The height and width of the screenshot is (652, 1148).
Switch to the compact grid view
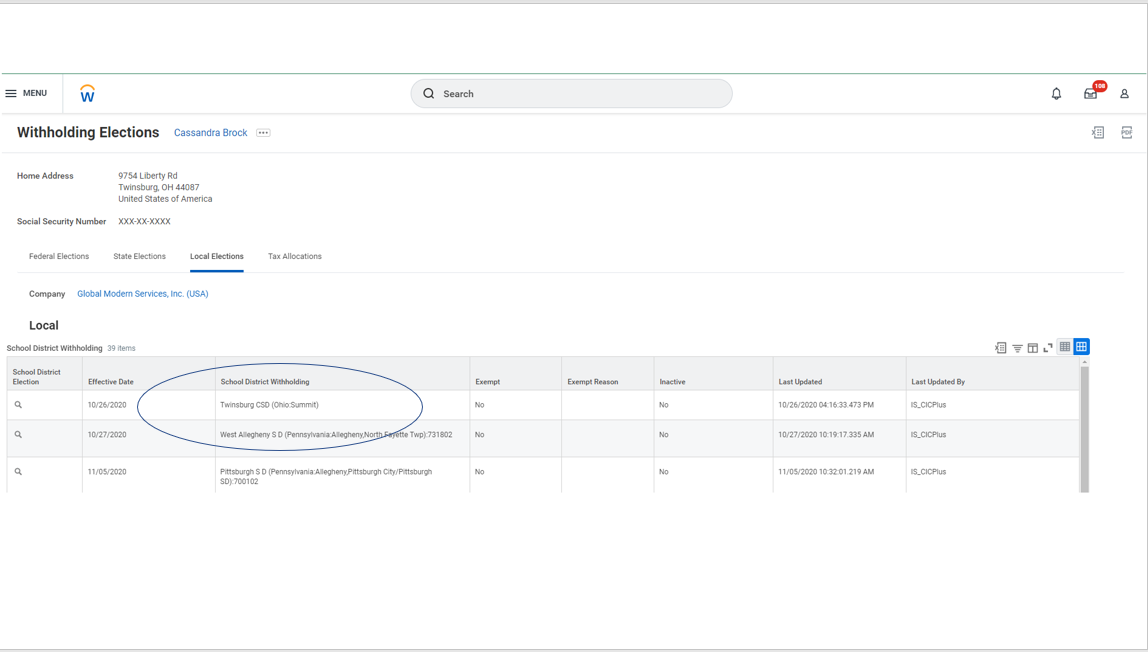pyautogui.click(x=1065, y=347)
